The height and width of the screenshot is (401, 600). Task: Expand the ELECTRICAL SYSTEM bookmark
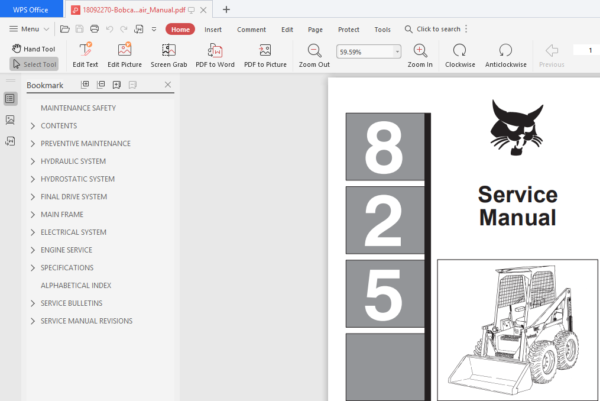[x=33, y=232]
